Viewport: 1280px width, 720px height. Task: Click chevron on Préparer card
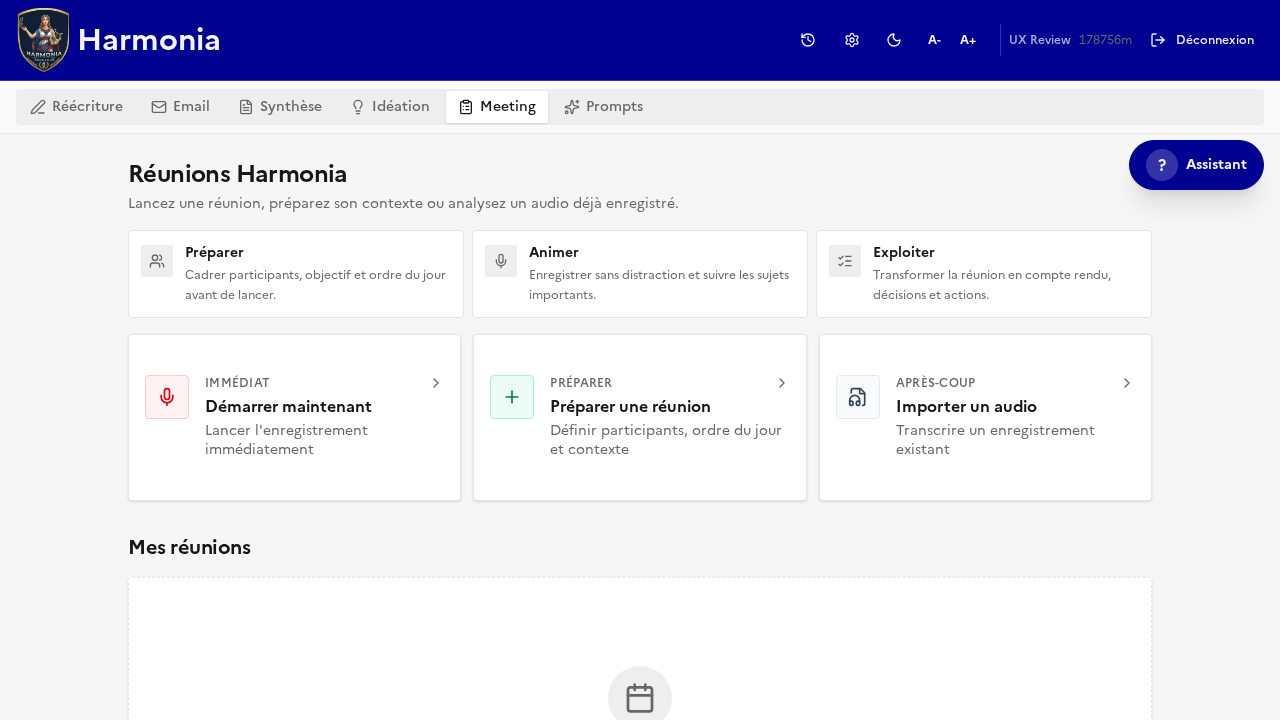click(x=782, y=383)
